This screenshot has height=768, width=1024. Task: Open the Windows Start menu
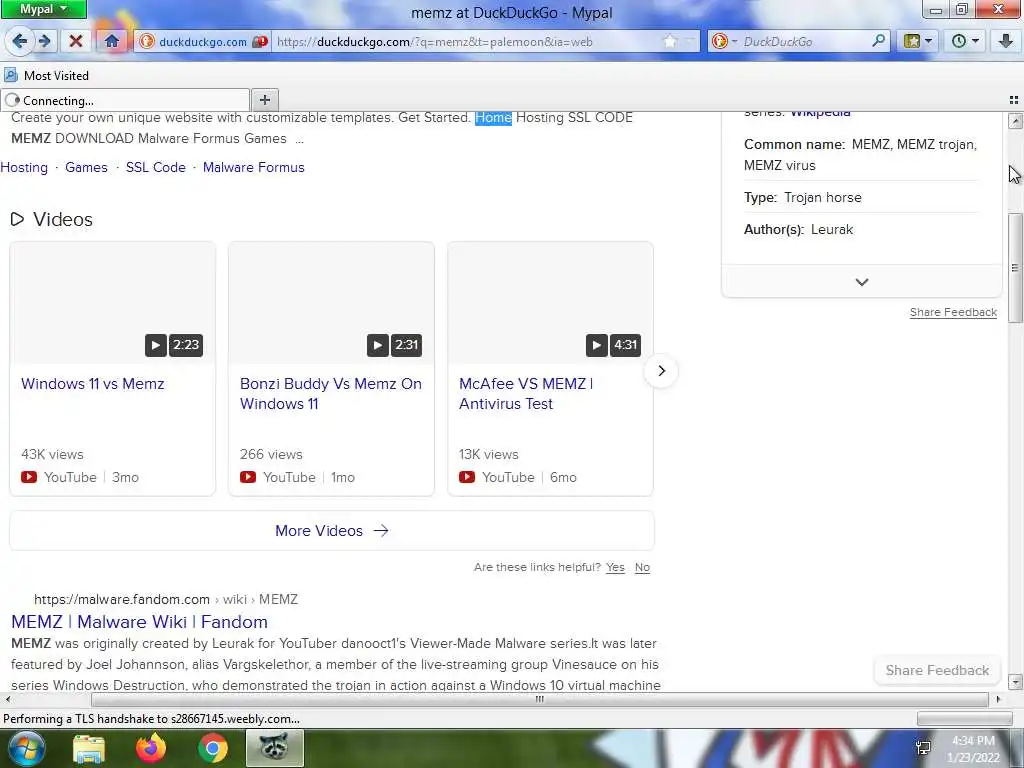pos(26,748)
